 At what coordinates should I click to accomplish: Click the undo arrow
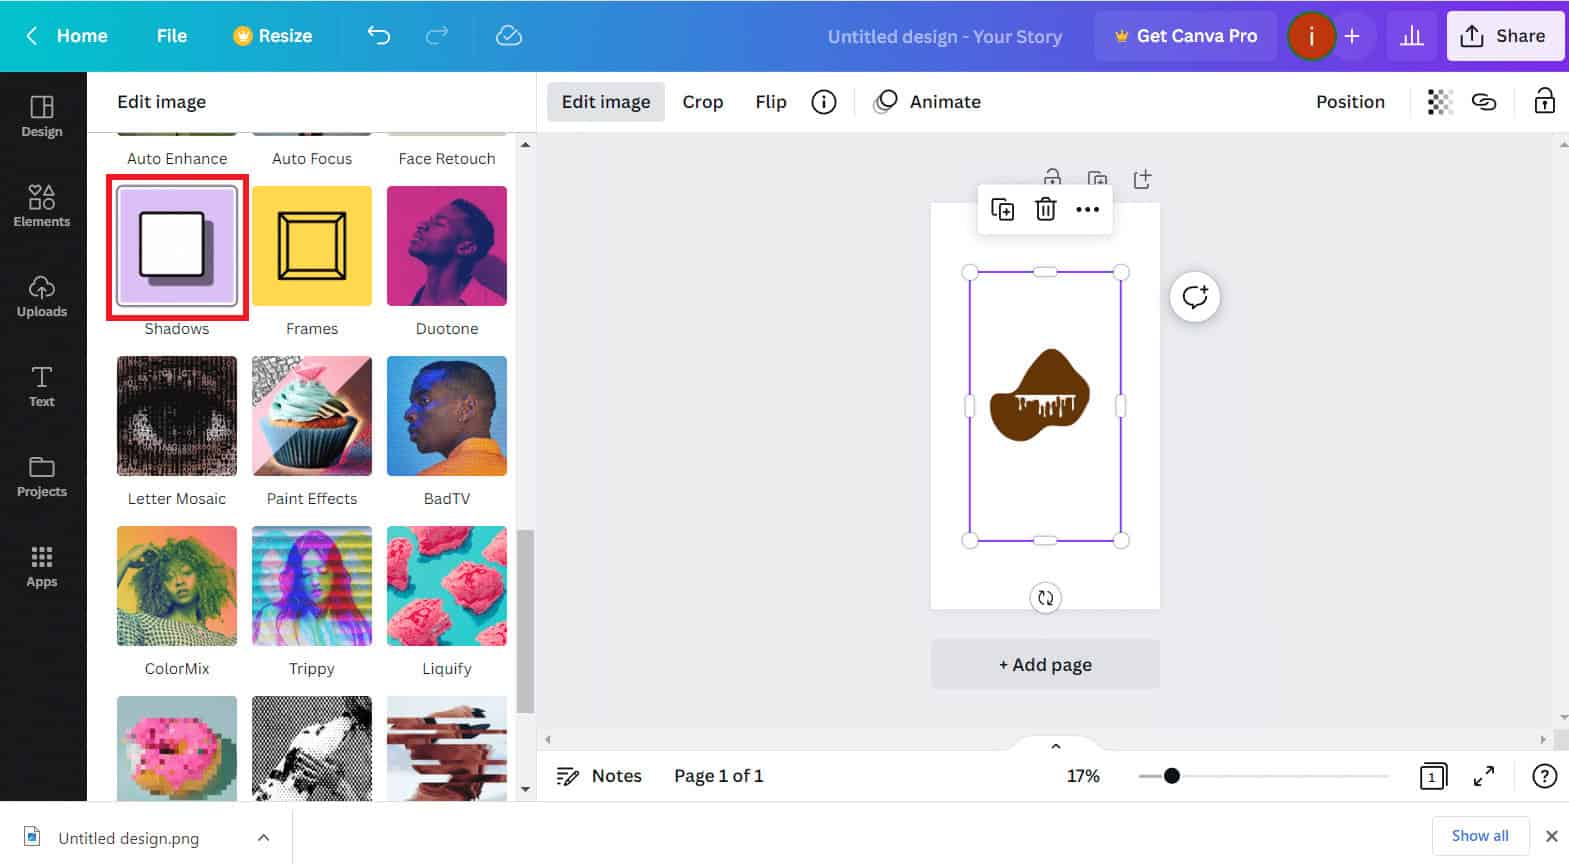(x=379, y=36)
